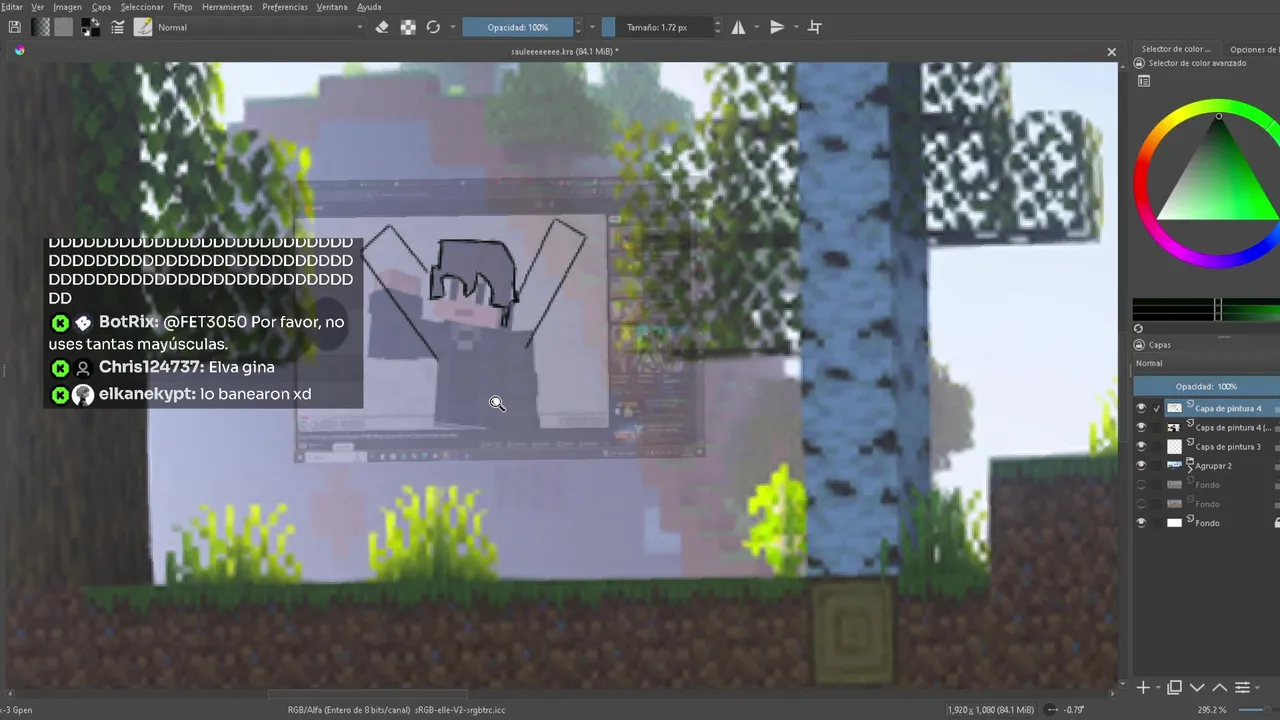Open the brush blending mode Normal dropdown
The height and width of the screenshot is (720, 1280).
point(260,27)
